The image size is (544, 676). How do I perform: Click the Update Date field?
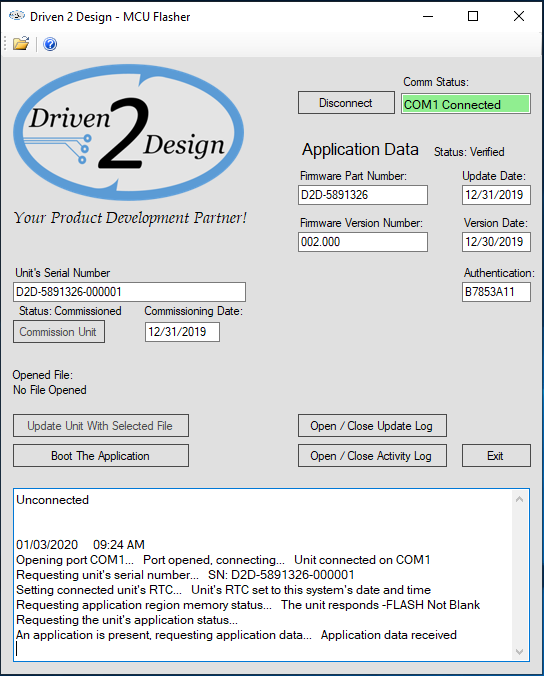[x=496, y=195]
